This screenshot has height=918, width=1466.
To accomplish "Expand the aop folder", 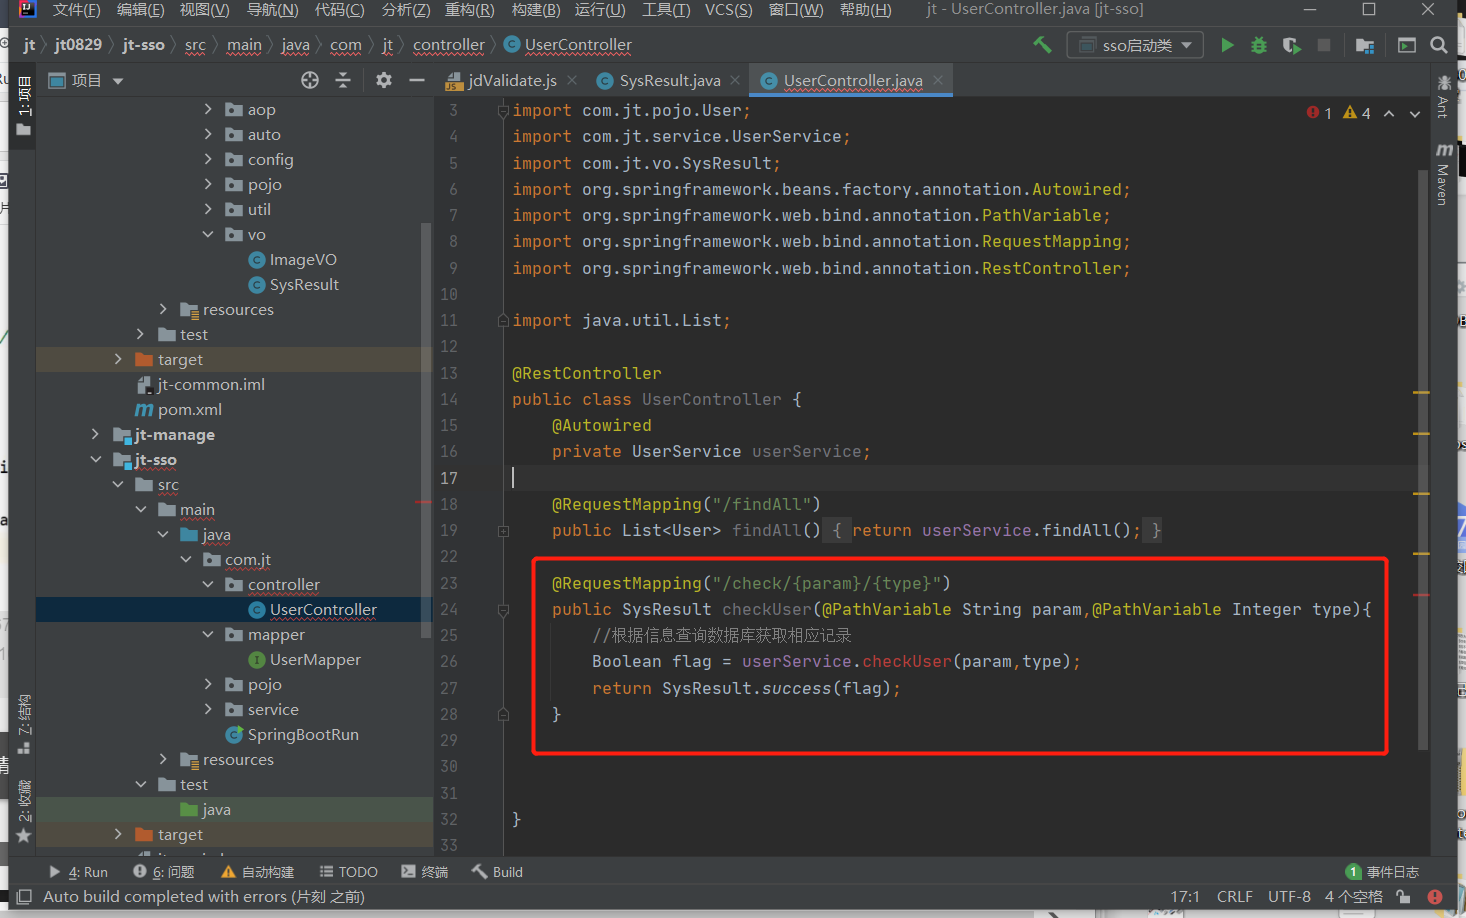I will coord(208,109).
